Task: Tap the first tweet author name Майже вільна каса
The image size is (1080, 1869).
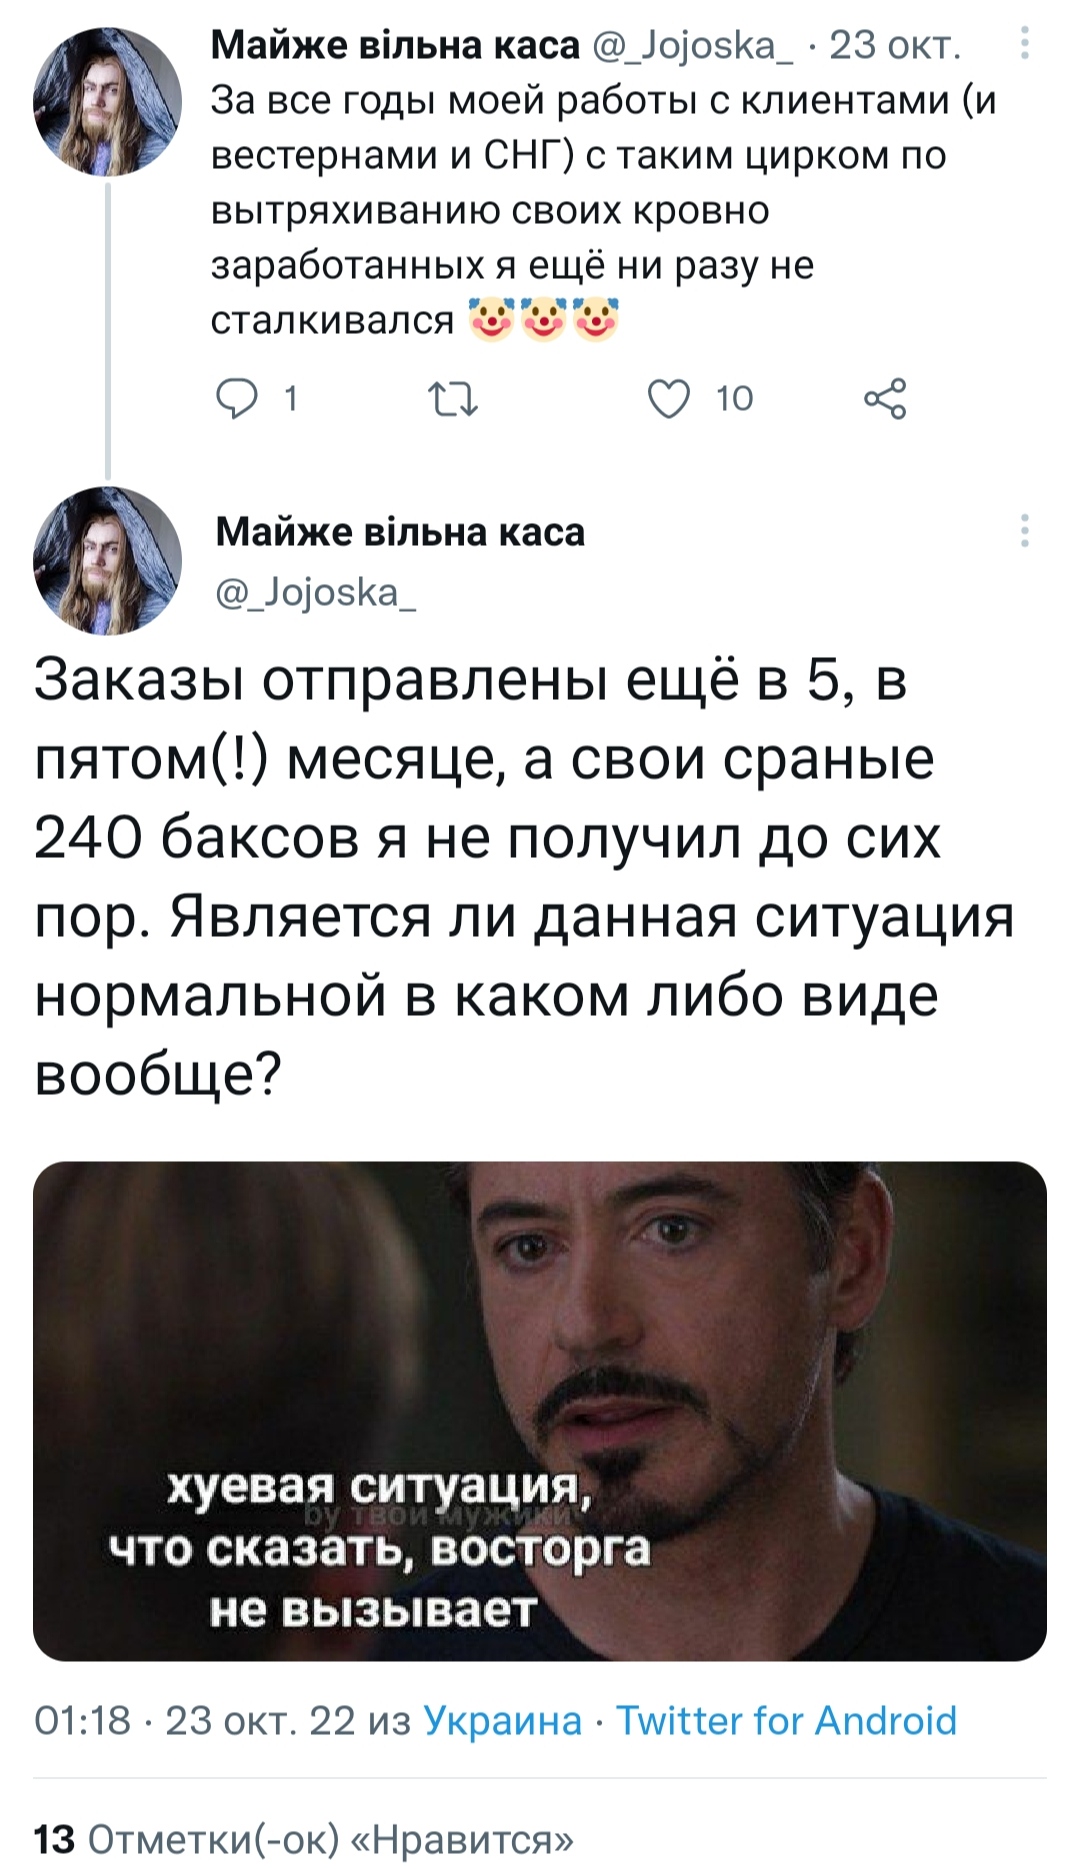Action: click(396, 45)
